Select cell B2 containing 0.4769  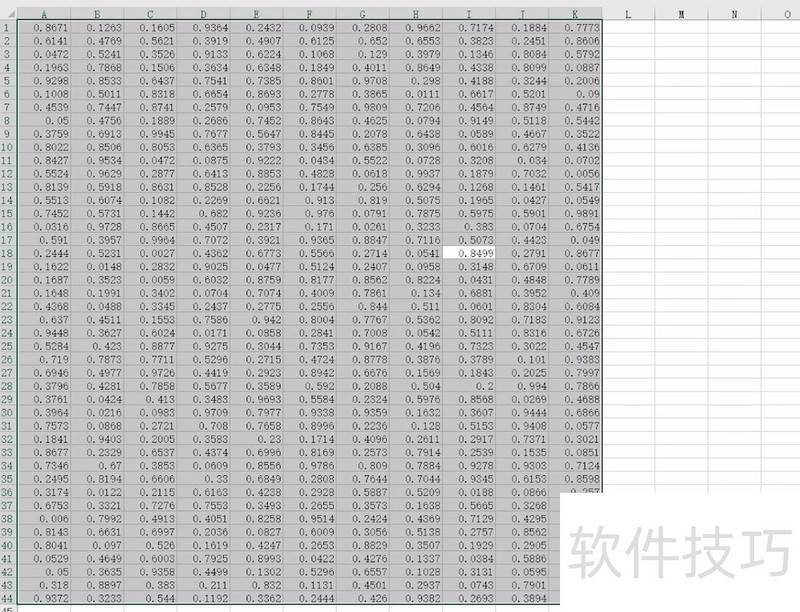[97, 41]
